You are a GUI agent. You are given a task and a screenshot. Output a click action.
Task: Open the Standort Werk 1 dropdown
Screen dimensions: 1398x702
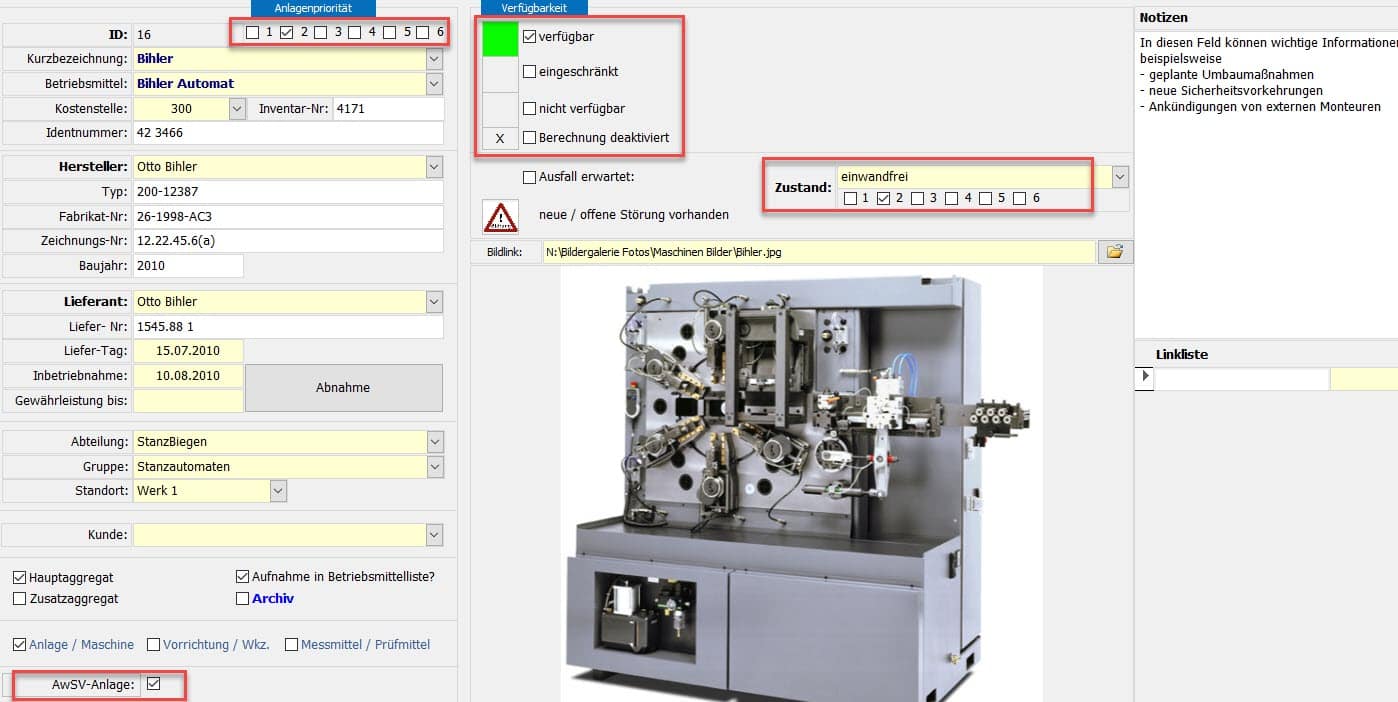pos(278,491)
